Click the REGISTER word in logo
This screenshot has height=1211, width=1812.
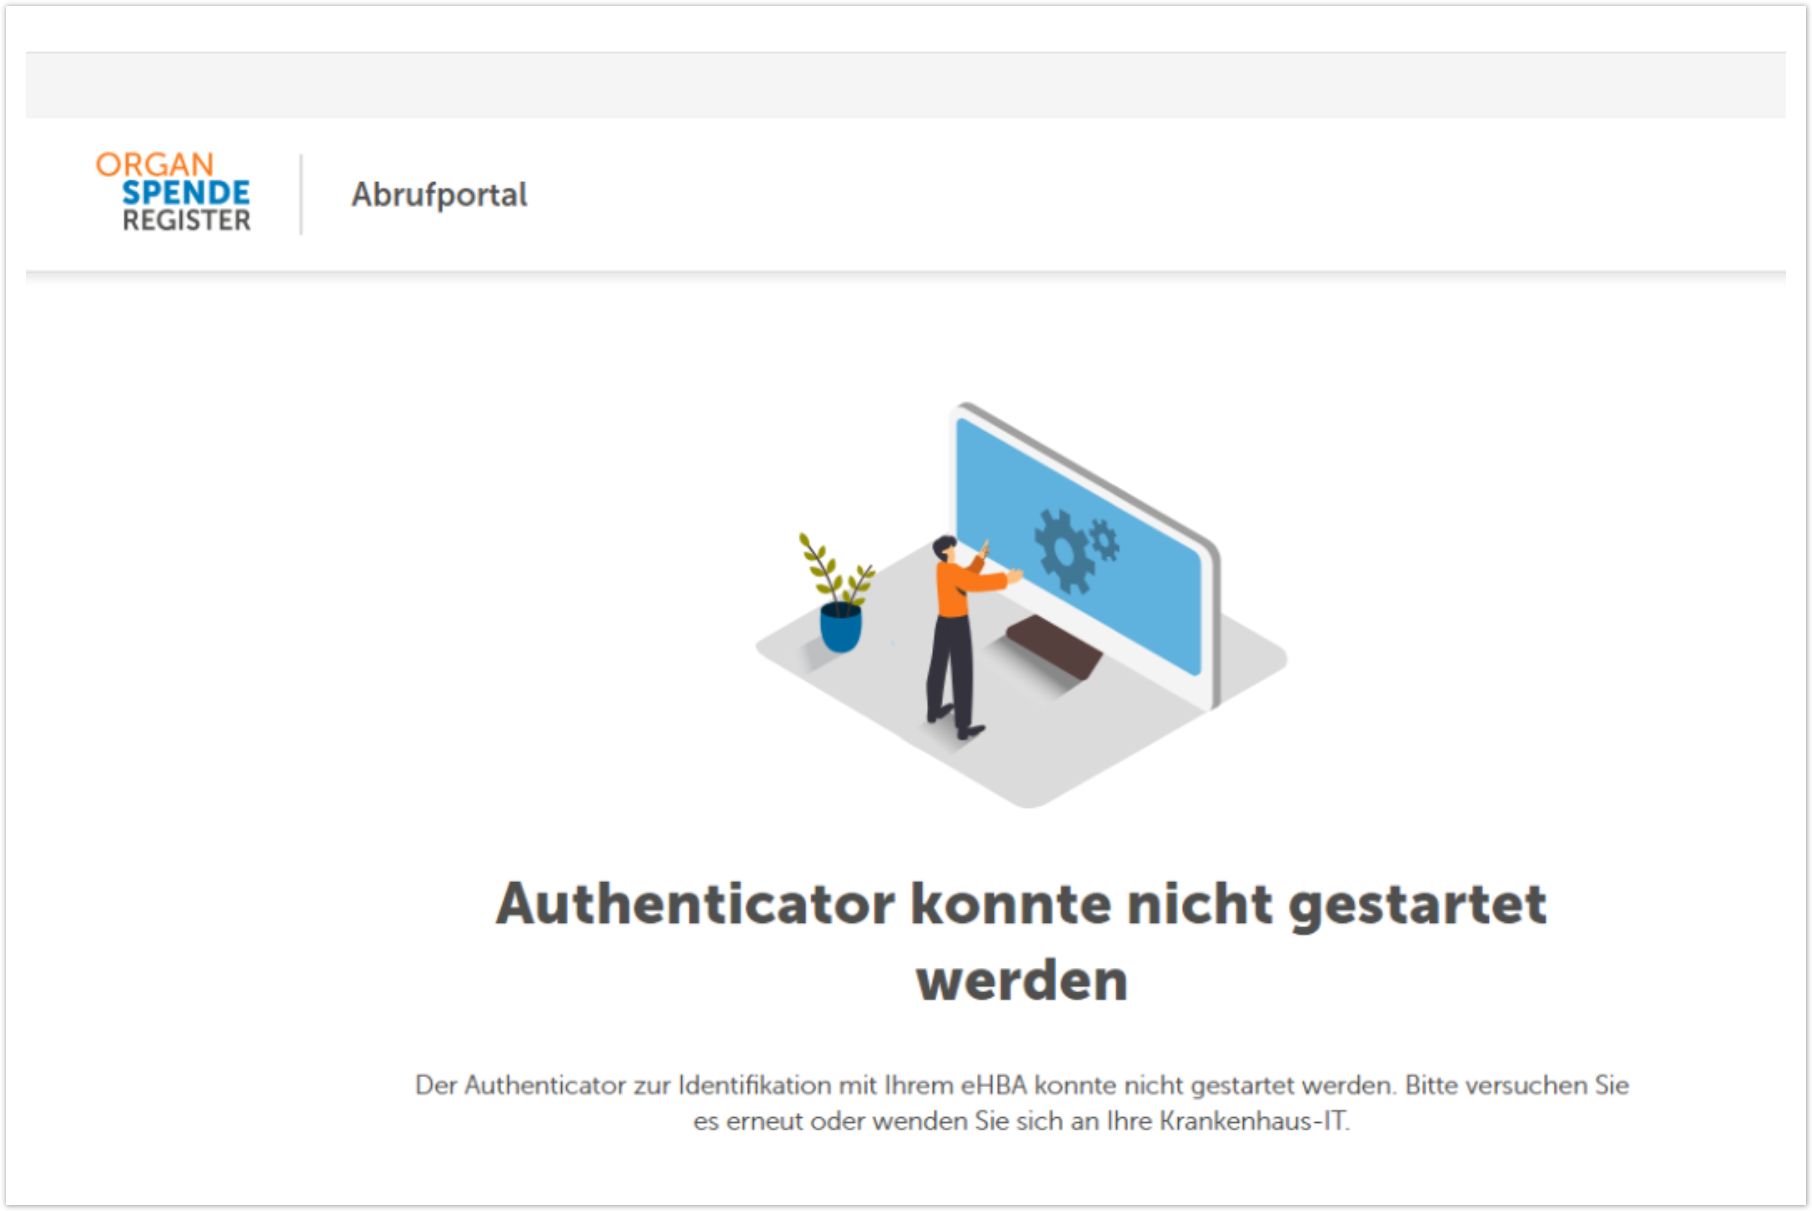click(187, 220)
